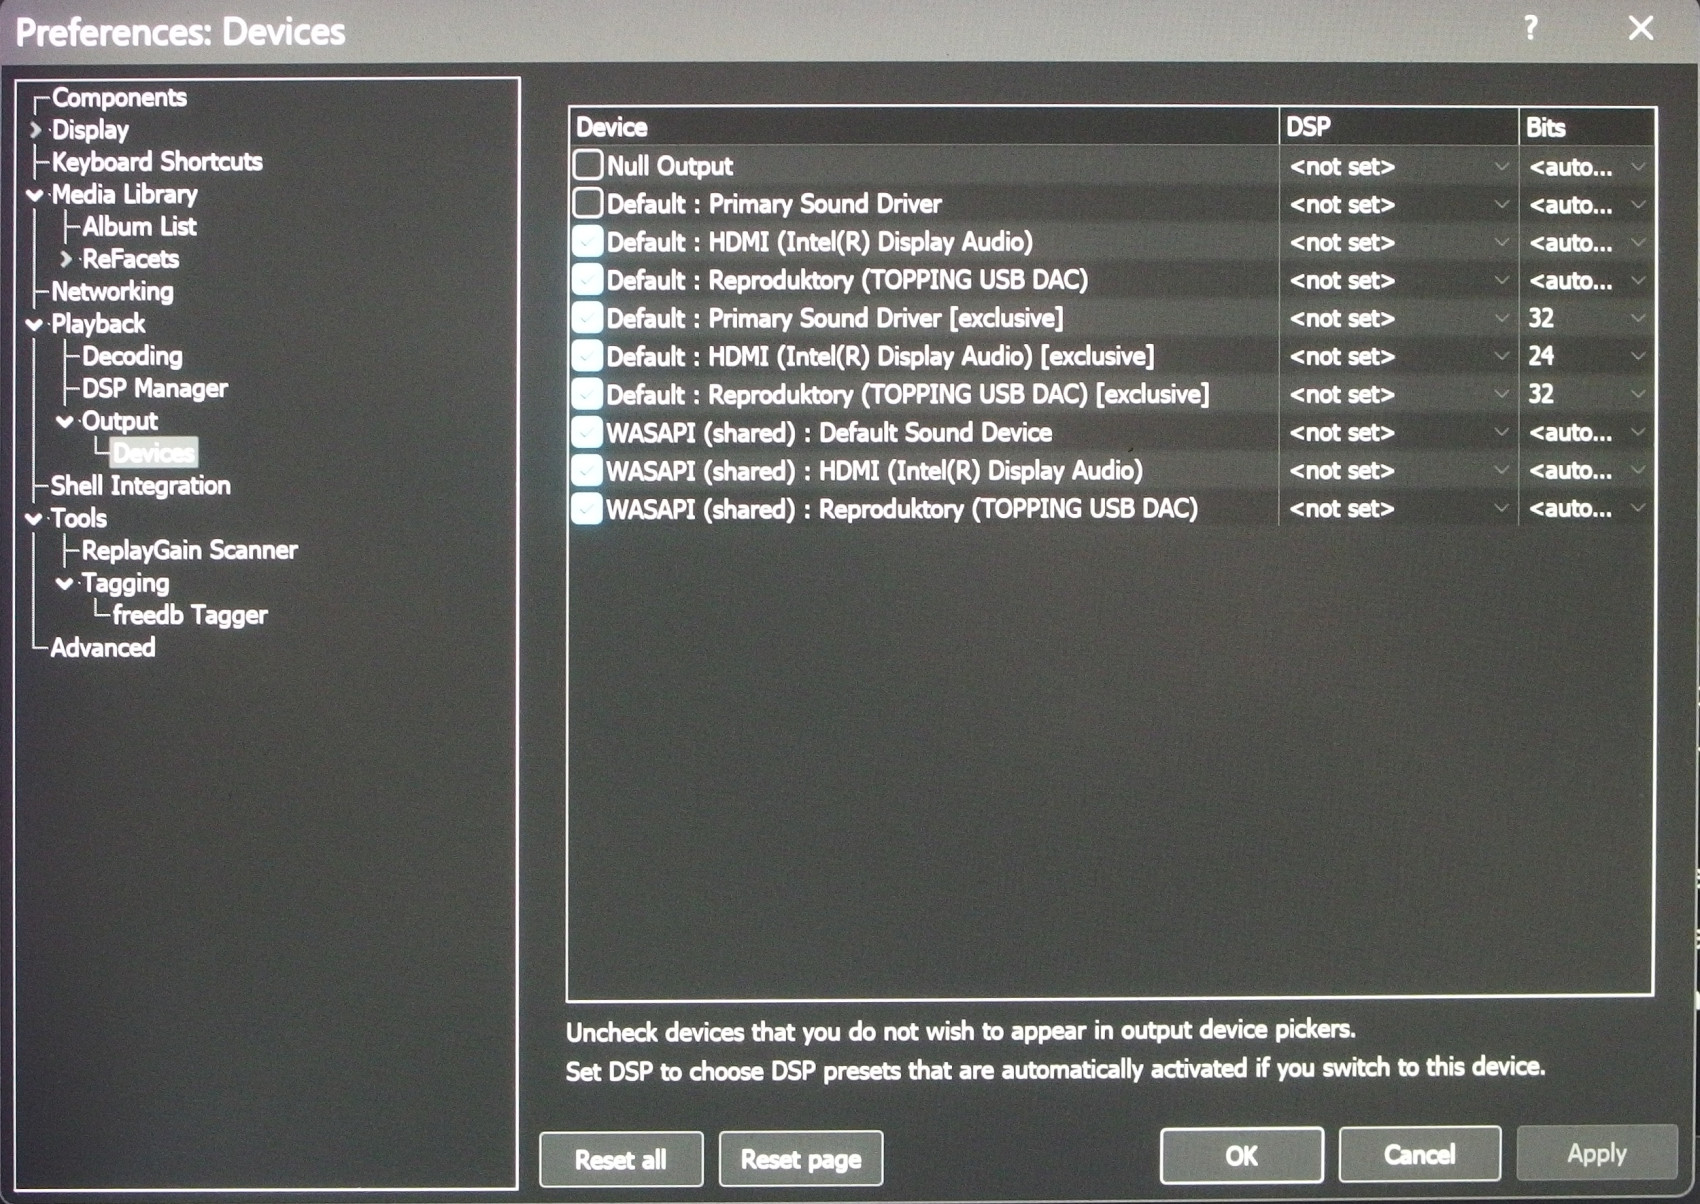Uncheck WASAPI (shared) Default Sound Device

pos(588,433)
